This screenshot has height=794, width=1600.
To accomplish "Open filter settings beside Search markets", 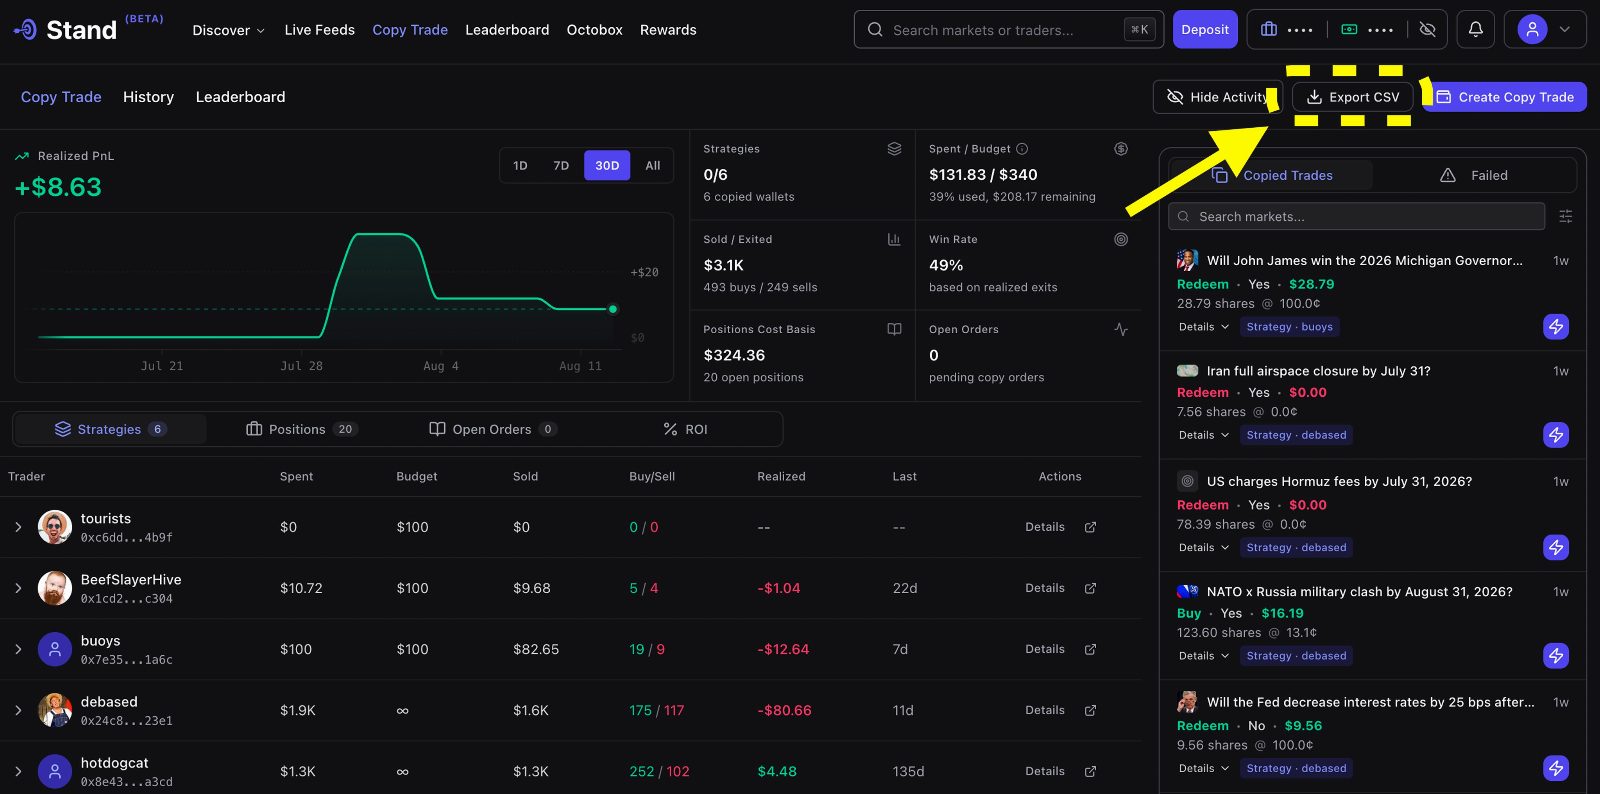I will click(1566, 216).
